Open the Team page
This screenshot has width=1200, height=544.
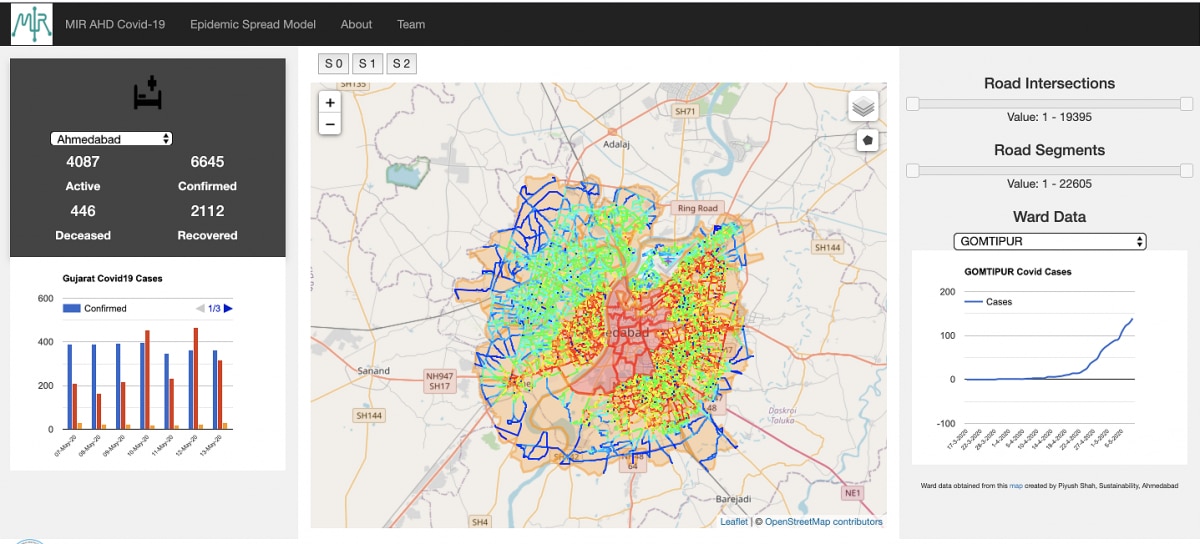point(410,24)
